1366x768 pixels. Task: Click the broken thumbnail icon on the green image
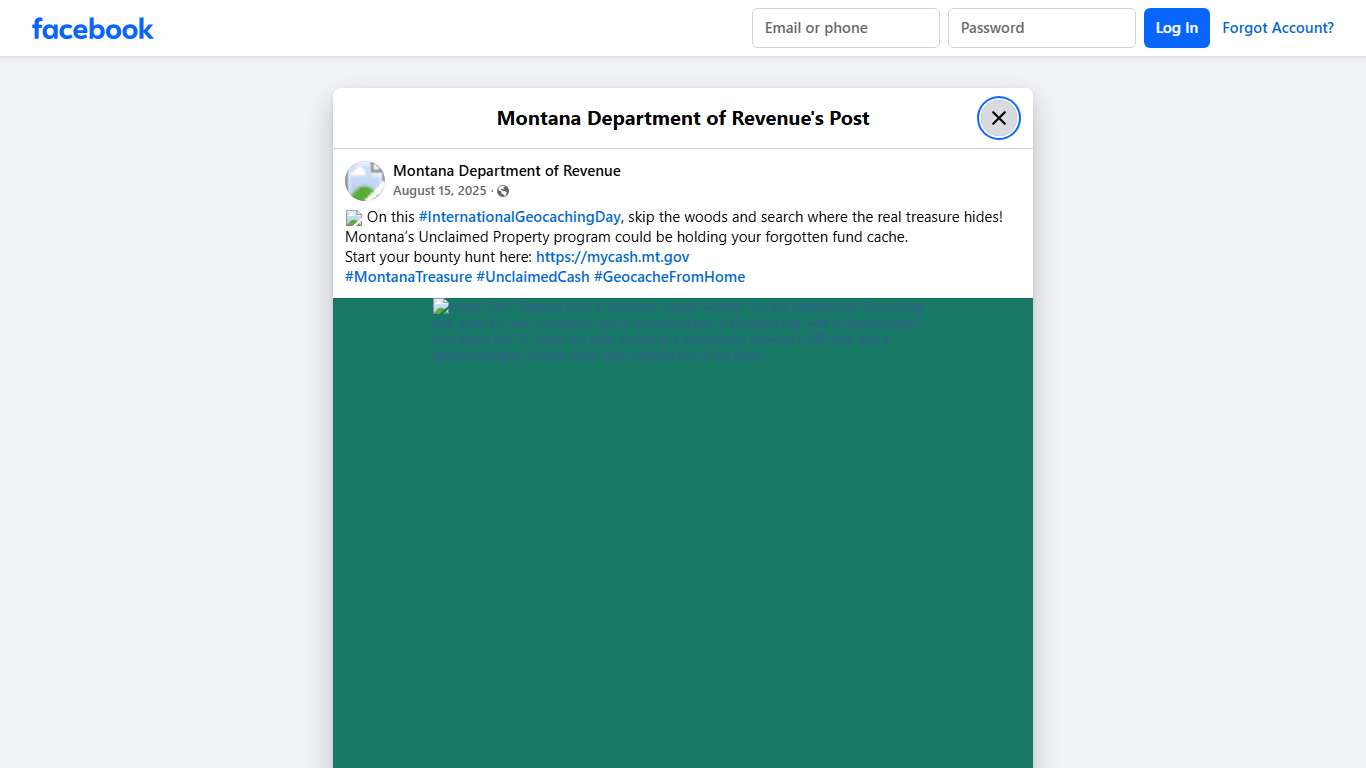point(440,306)
